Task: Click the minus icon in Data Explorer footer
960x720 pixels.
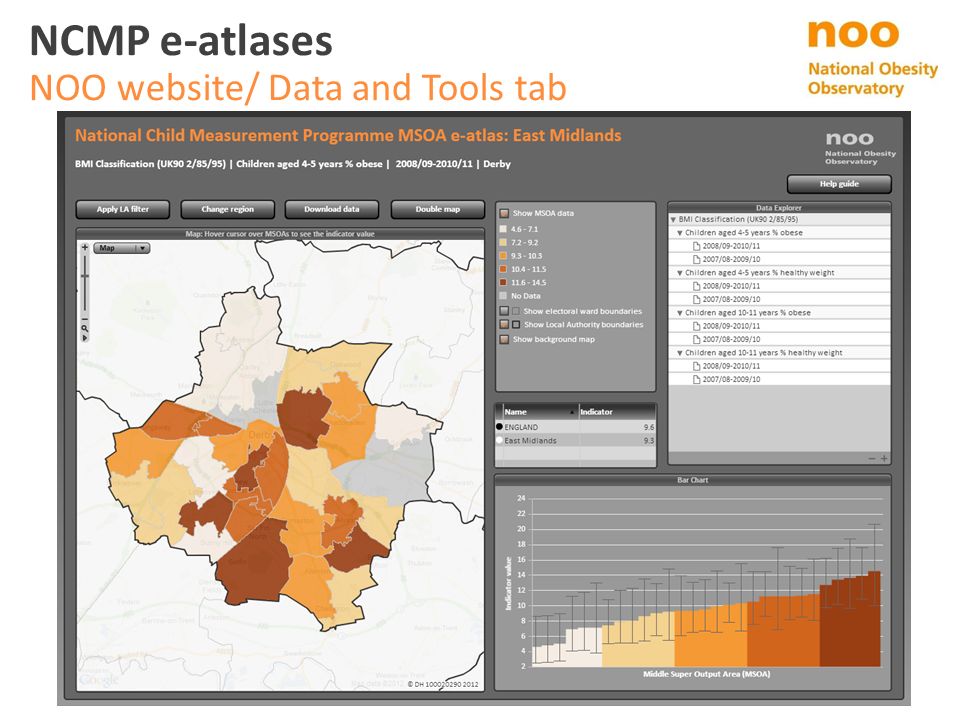Action: click(x=872, y=459)
